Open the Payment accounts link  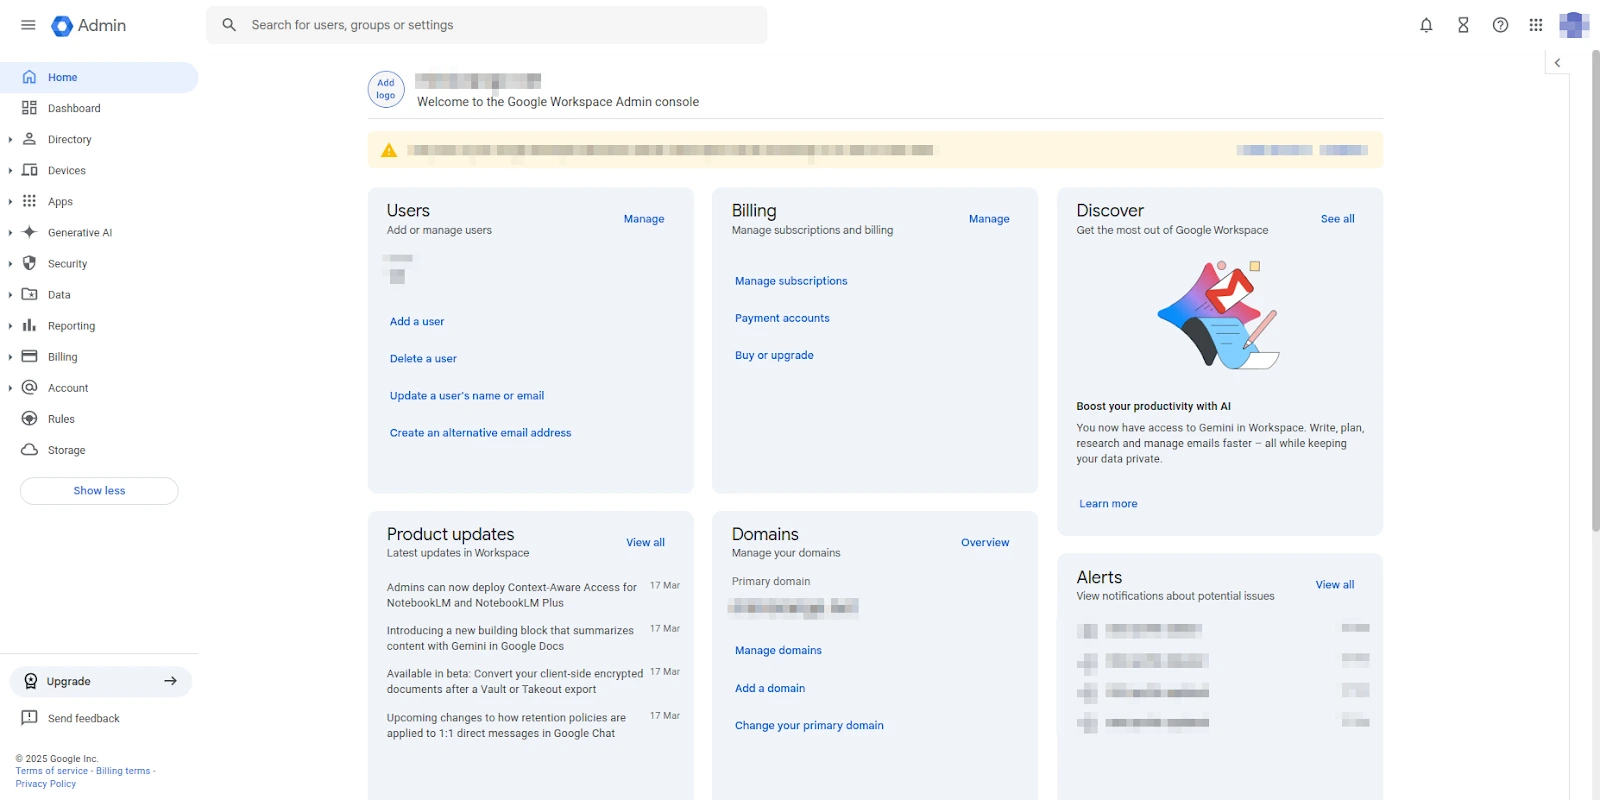pyautogui.click(x=782, y=318)
